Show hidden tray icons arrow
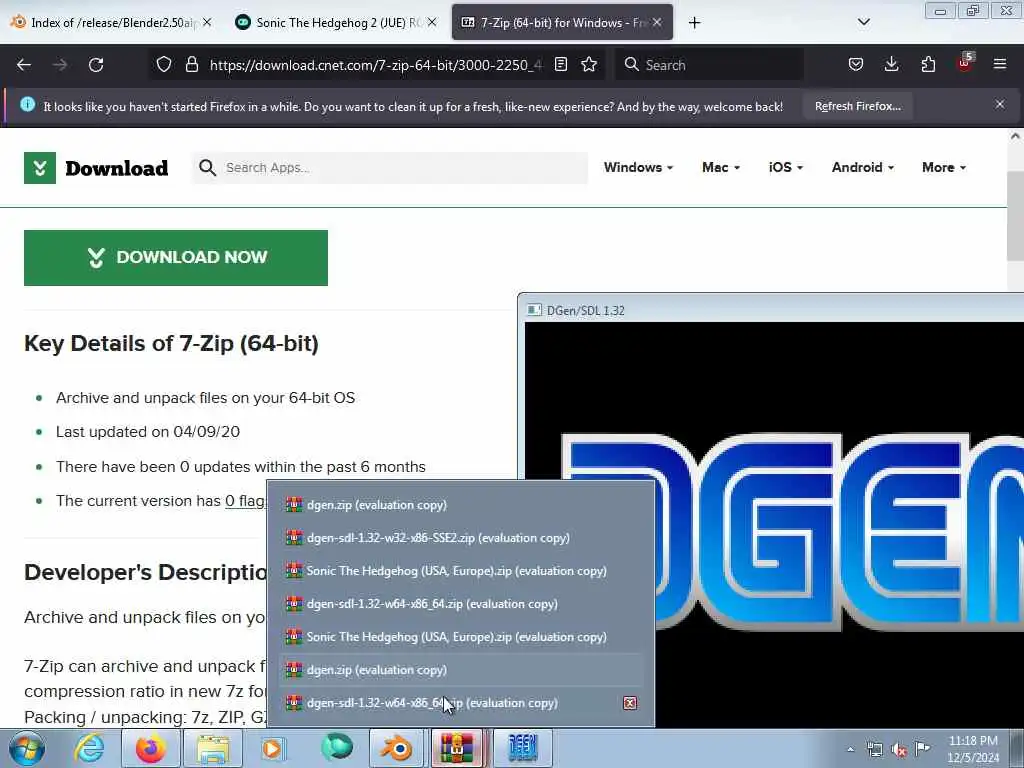1024x768 pixels. tap(850, 749)
